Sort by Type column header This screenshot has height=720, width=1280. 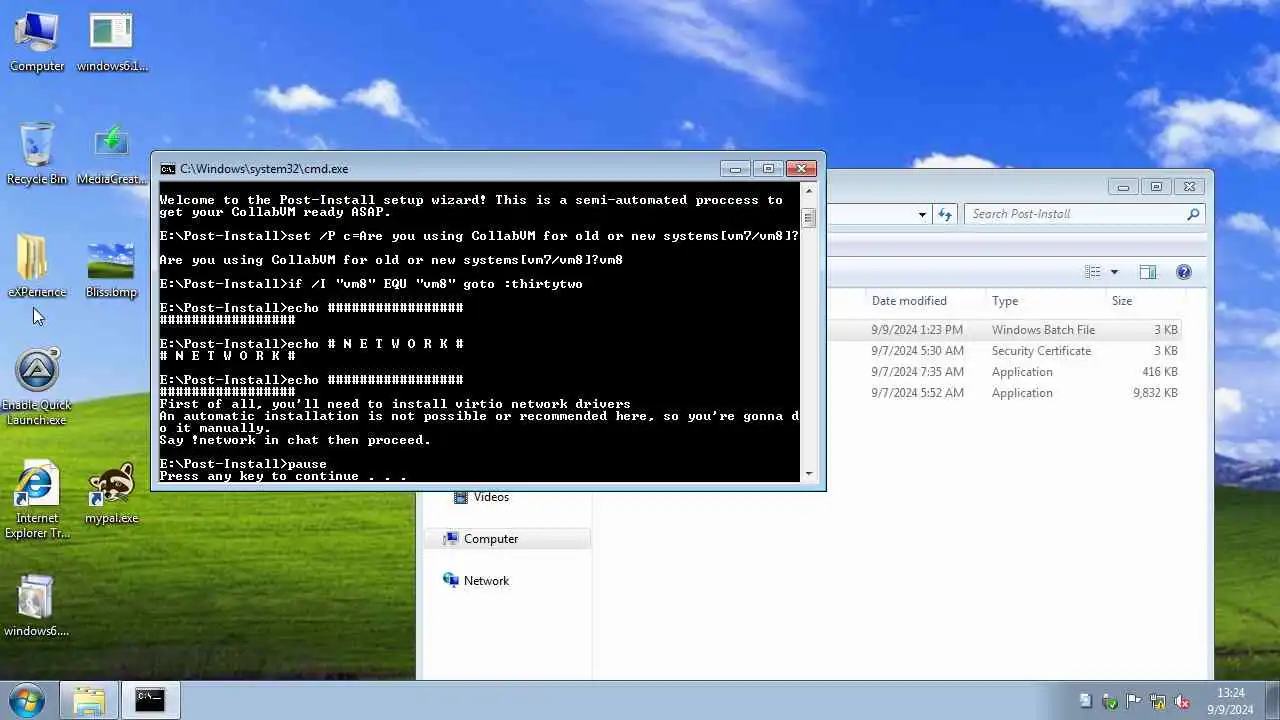coord(1005,300)
